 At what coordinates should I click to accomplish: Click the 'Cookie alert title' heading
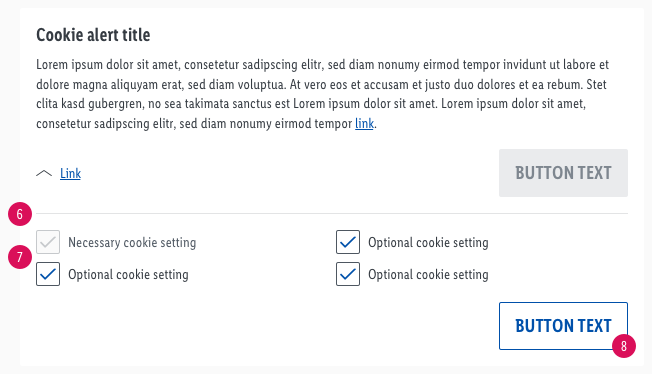(x=93, y=35)
